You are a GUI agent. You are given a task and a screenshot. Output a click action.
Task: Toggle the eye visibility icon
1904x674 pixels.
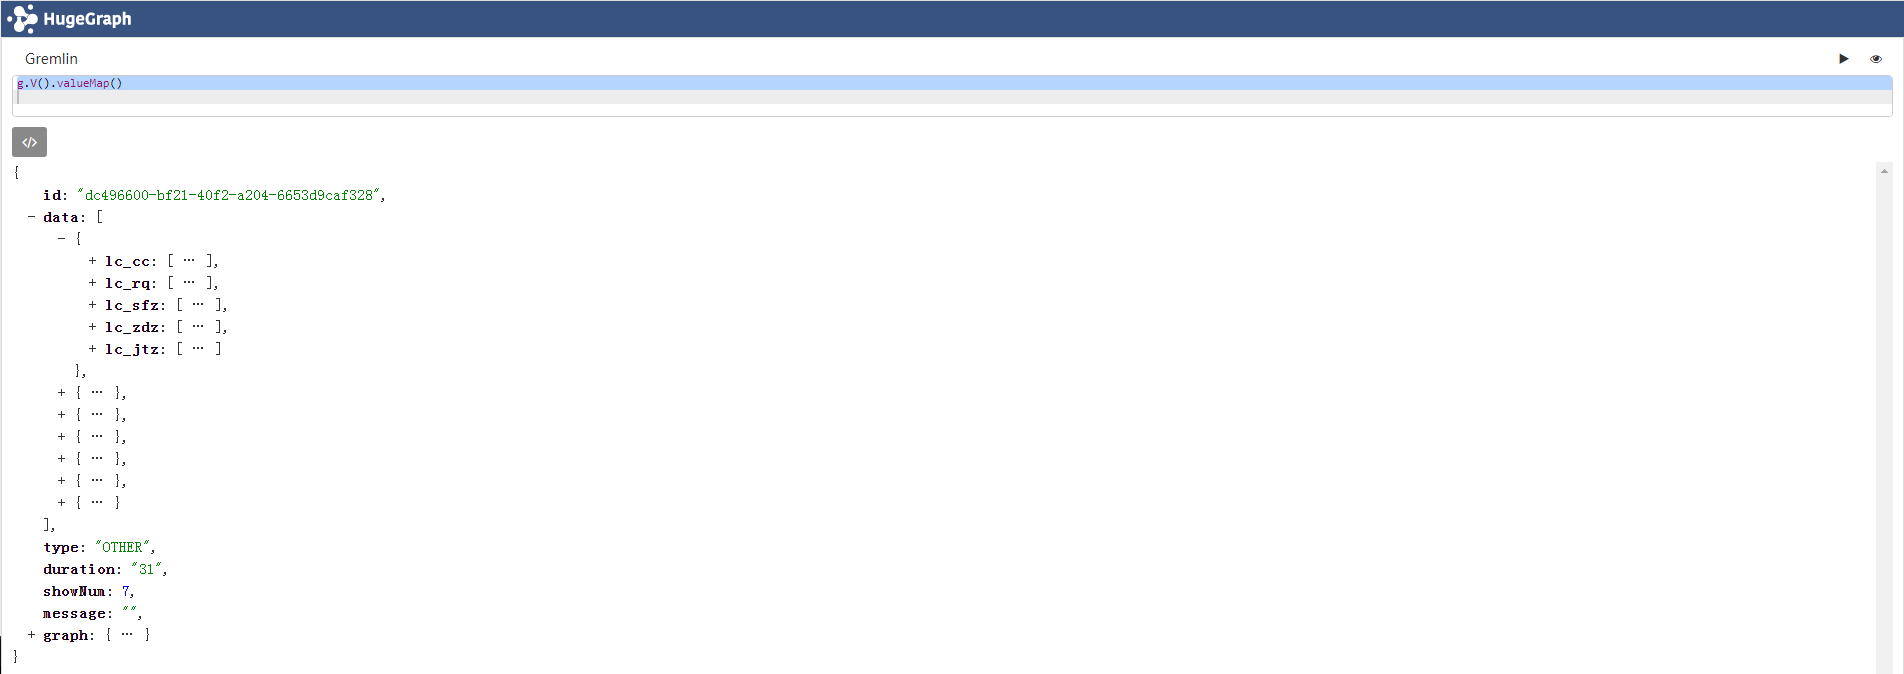[x=1876, y=59]
